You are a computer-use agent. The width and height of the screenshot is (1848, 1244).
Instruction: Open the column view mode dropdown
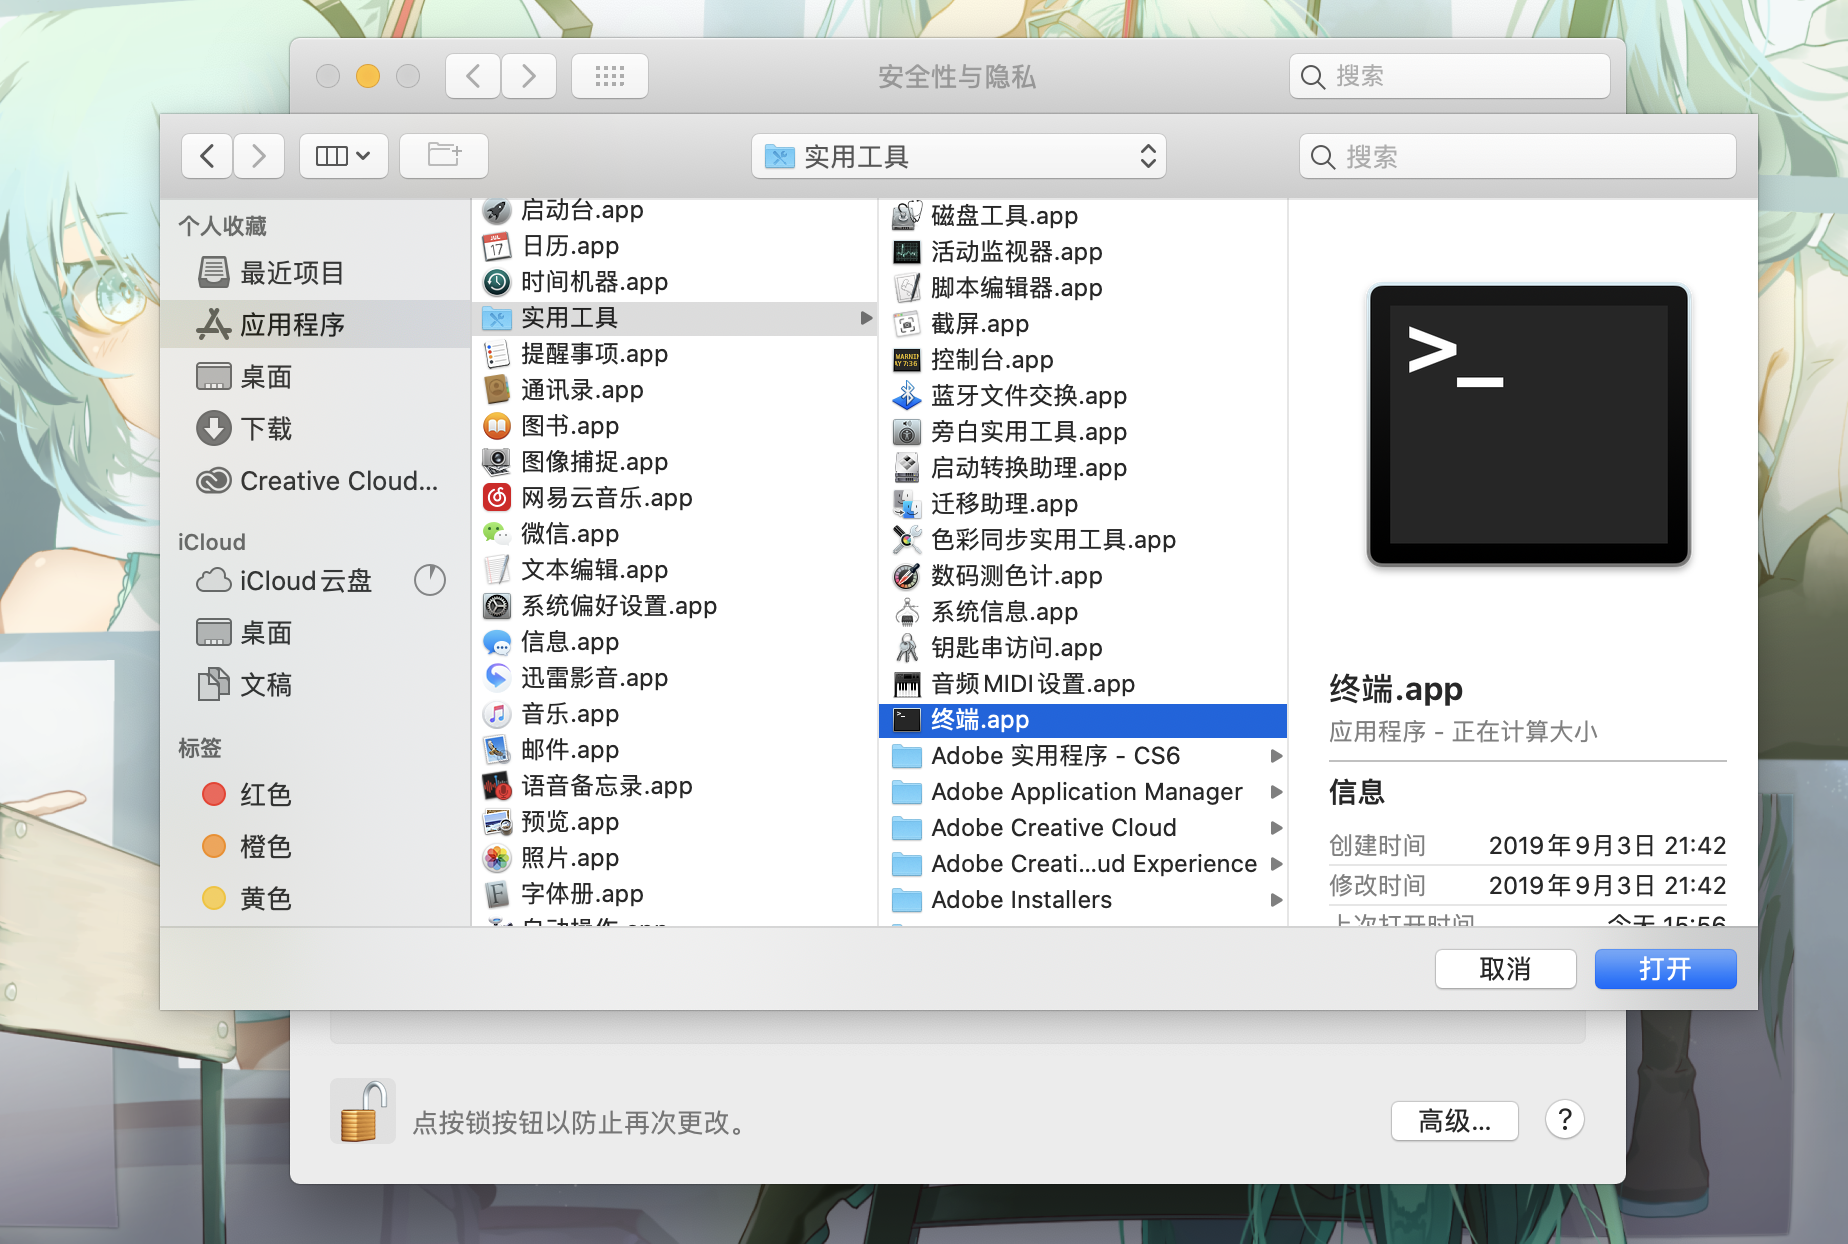tap(344, 156)
